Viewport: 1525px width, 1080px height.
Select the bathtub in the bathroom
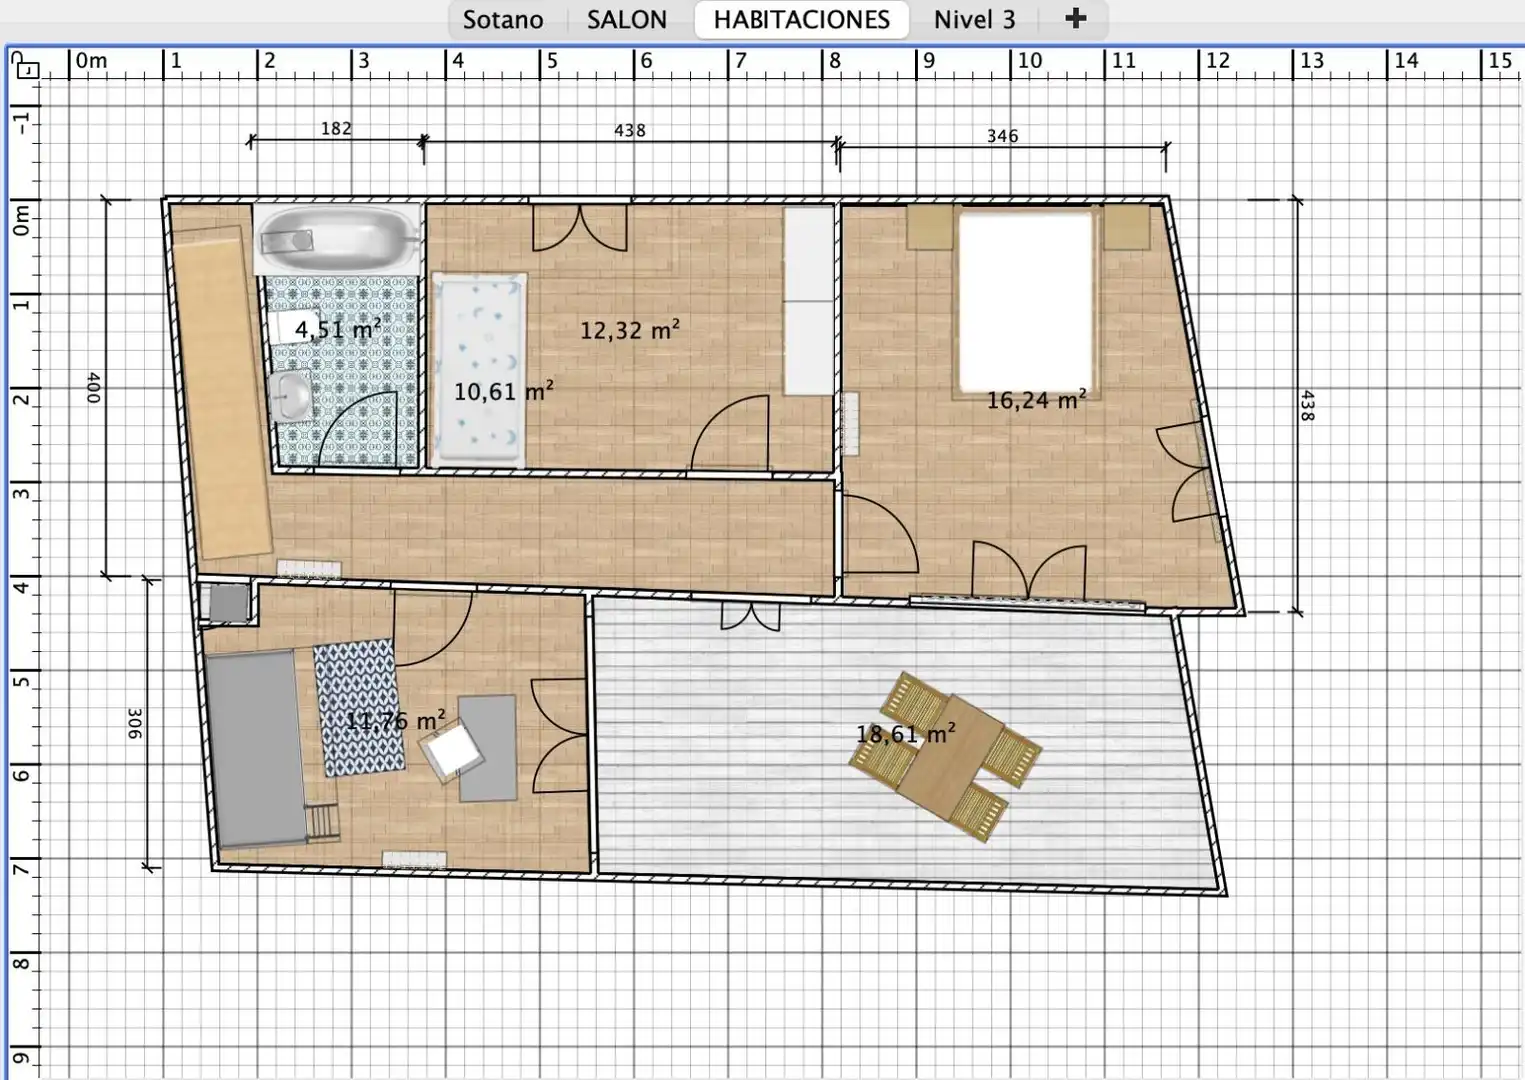click(x=336, y=239)
